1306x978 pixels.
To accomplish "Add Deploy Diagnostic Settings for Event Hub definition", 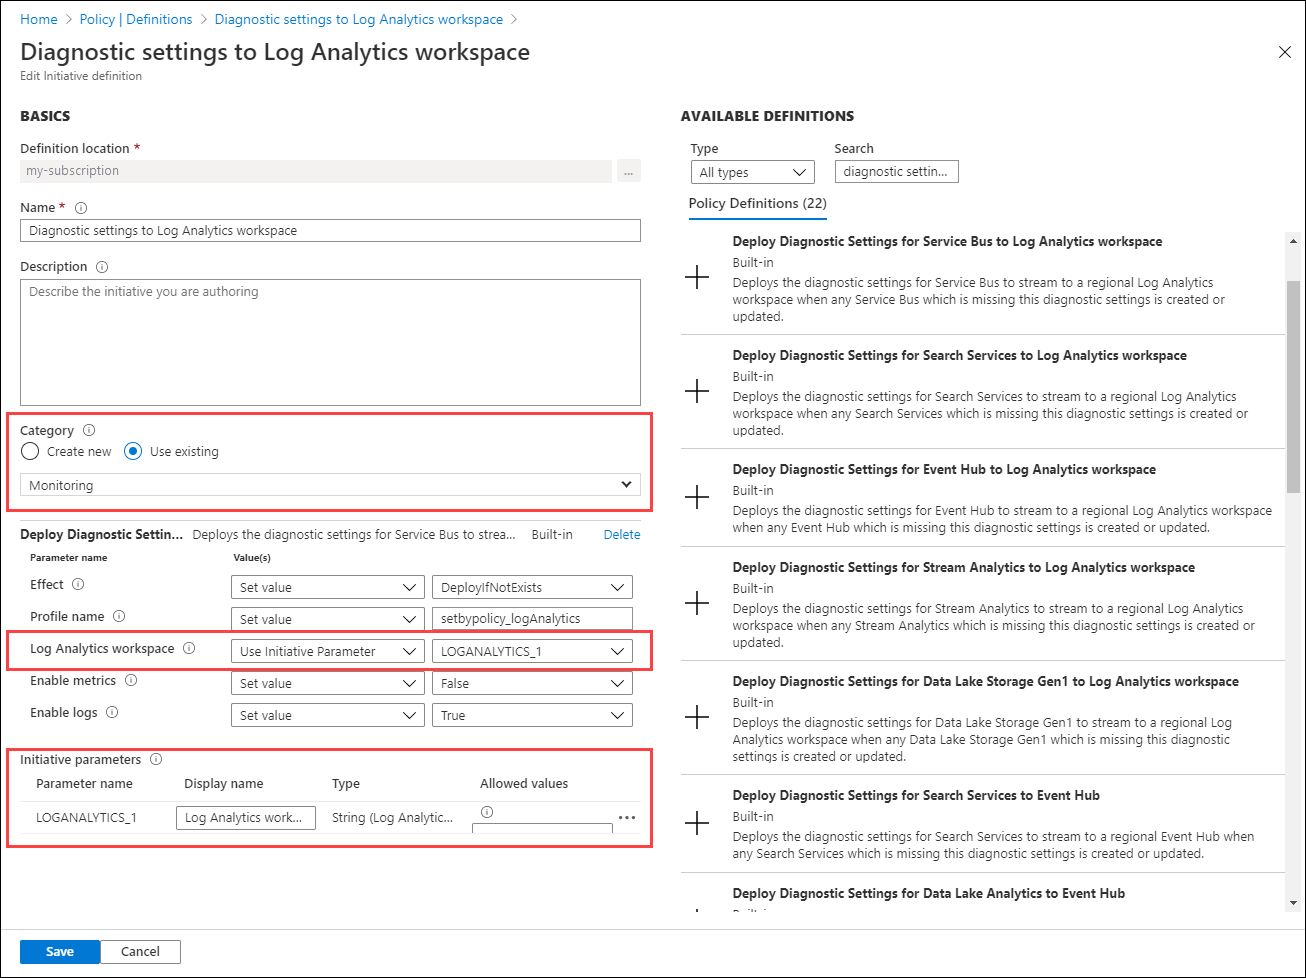I will 697,497.
